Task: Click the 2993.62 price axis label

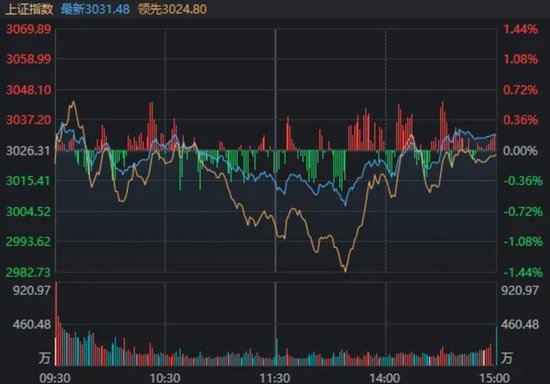Action: [28, 242]
